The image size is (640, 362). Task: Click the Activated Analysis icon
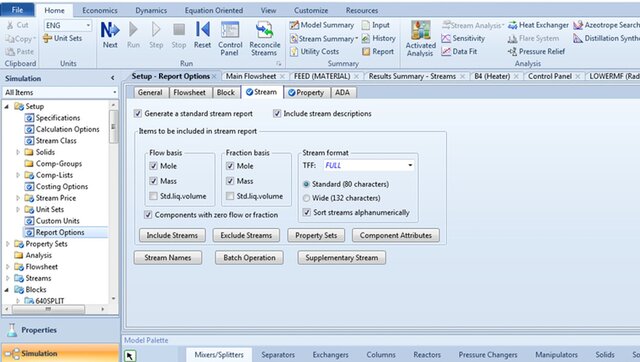pos(420,30)
